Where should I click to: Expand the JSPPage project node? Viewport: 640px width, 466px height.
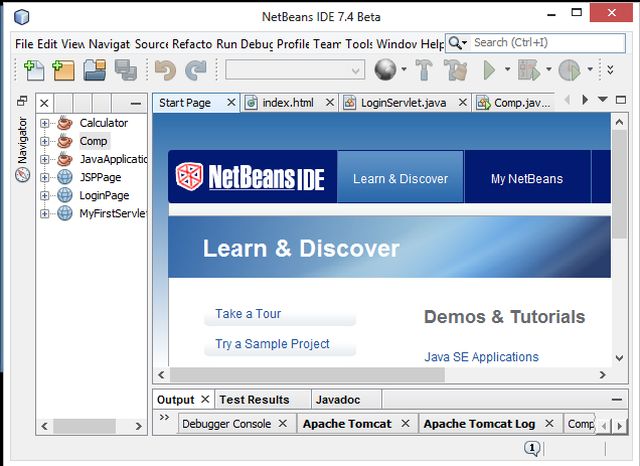[44, 177]
